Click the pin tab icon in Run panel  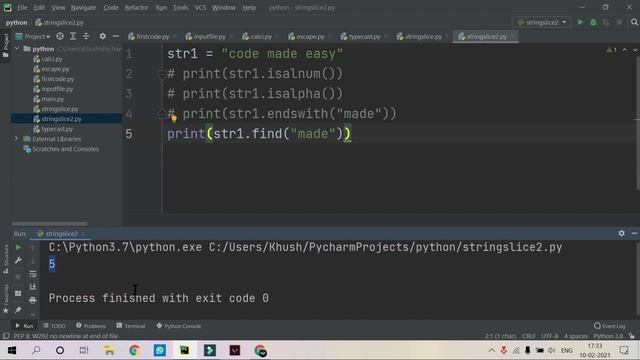pos(18,310)
